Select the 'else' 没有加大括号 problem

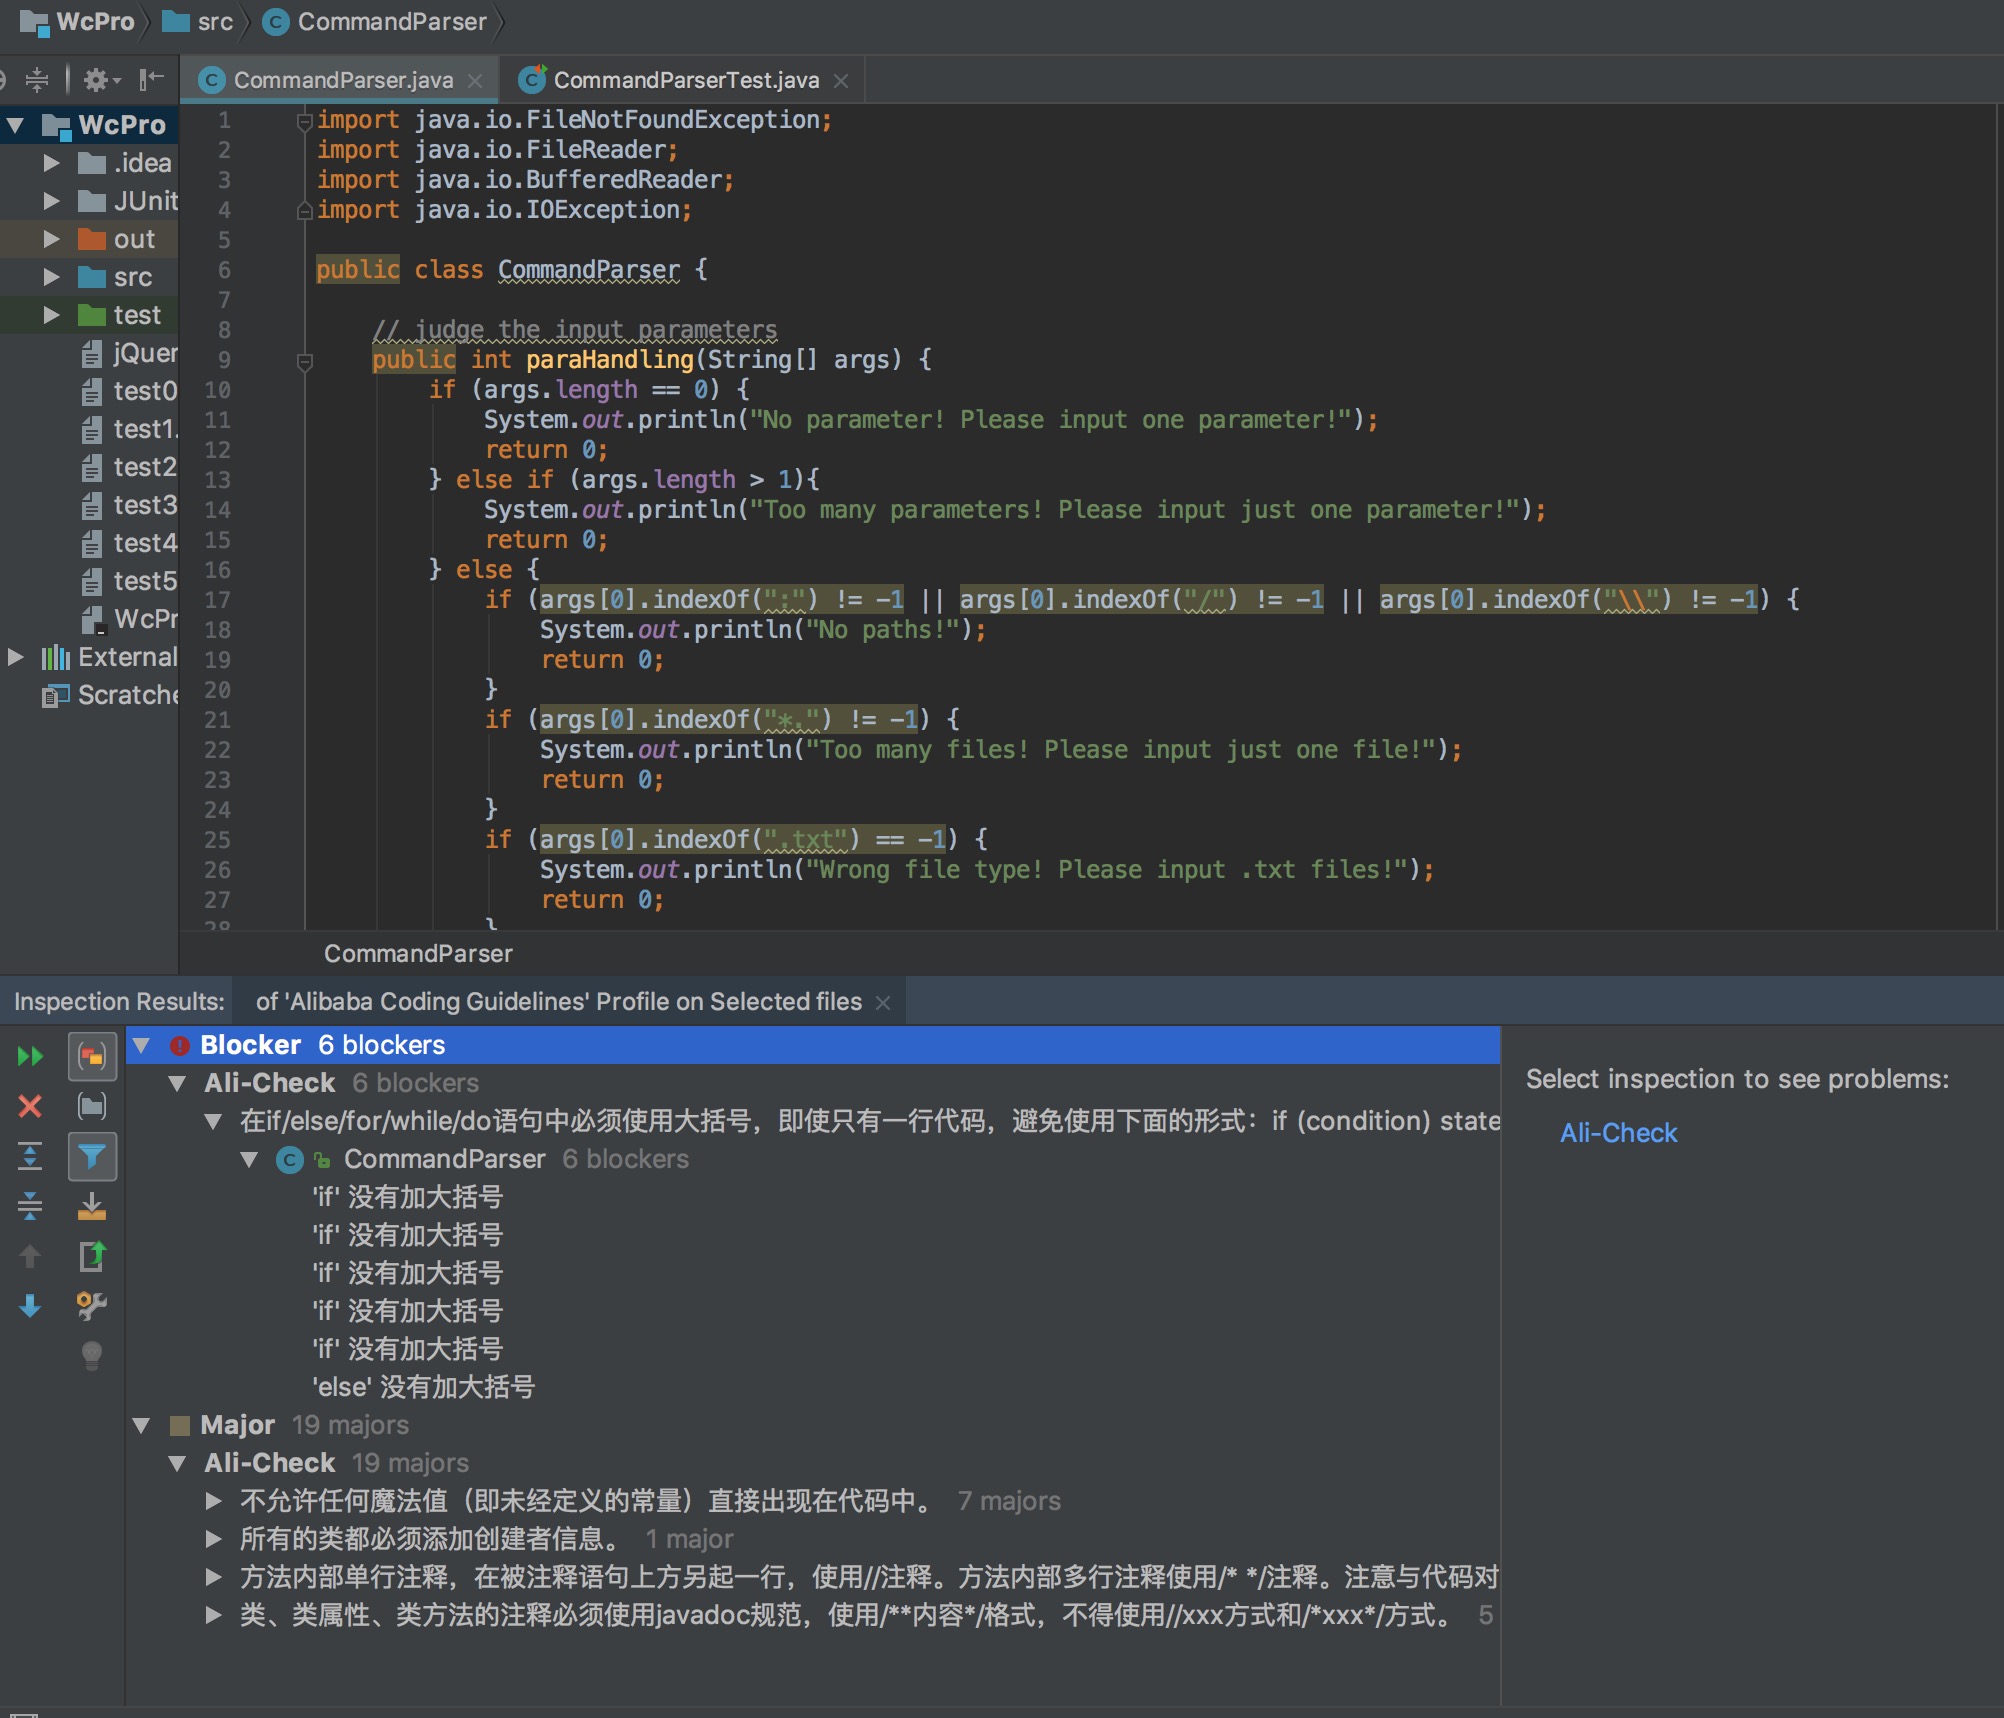point(424,1387)
